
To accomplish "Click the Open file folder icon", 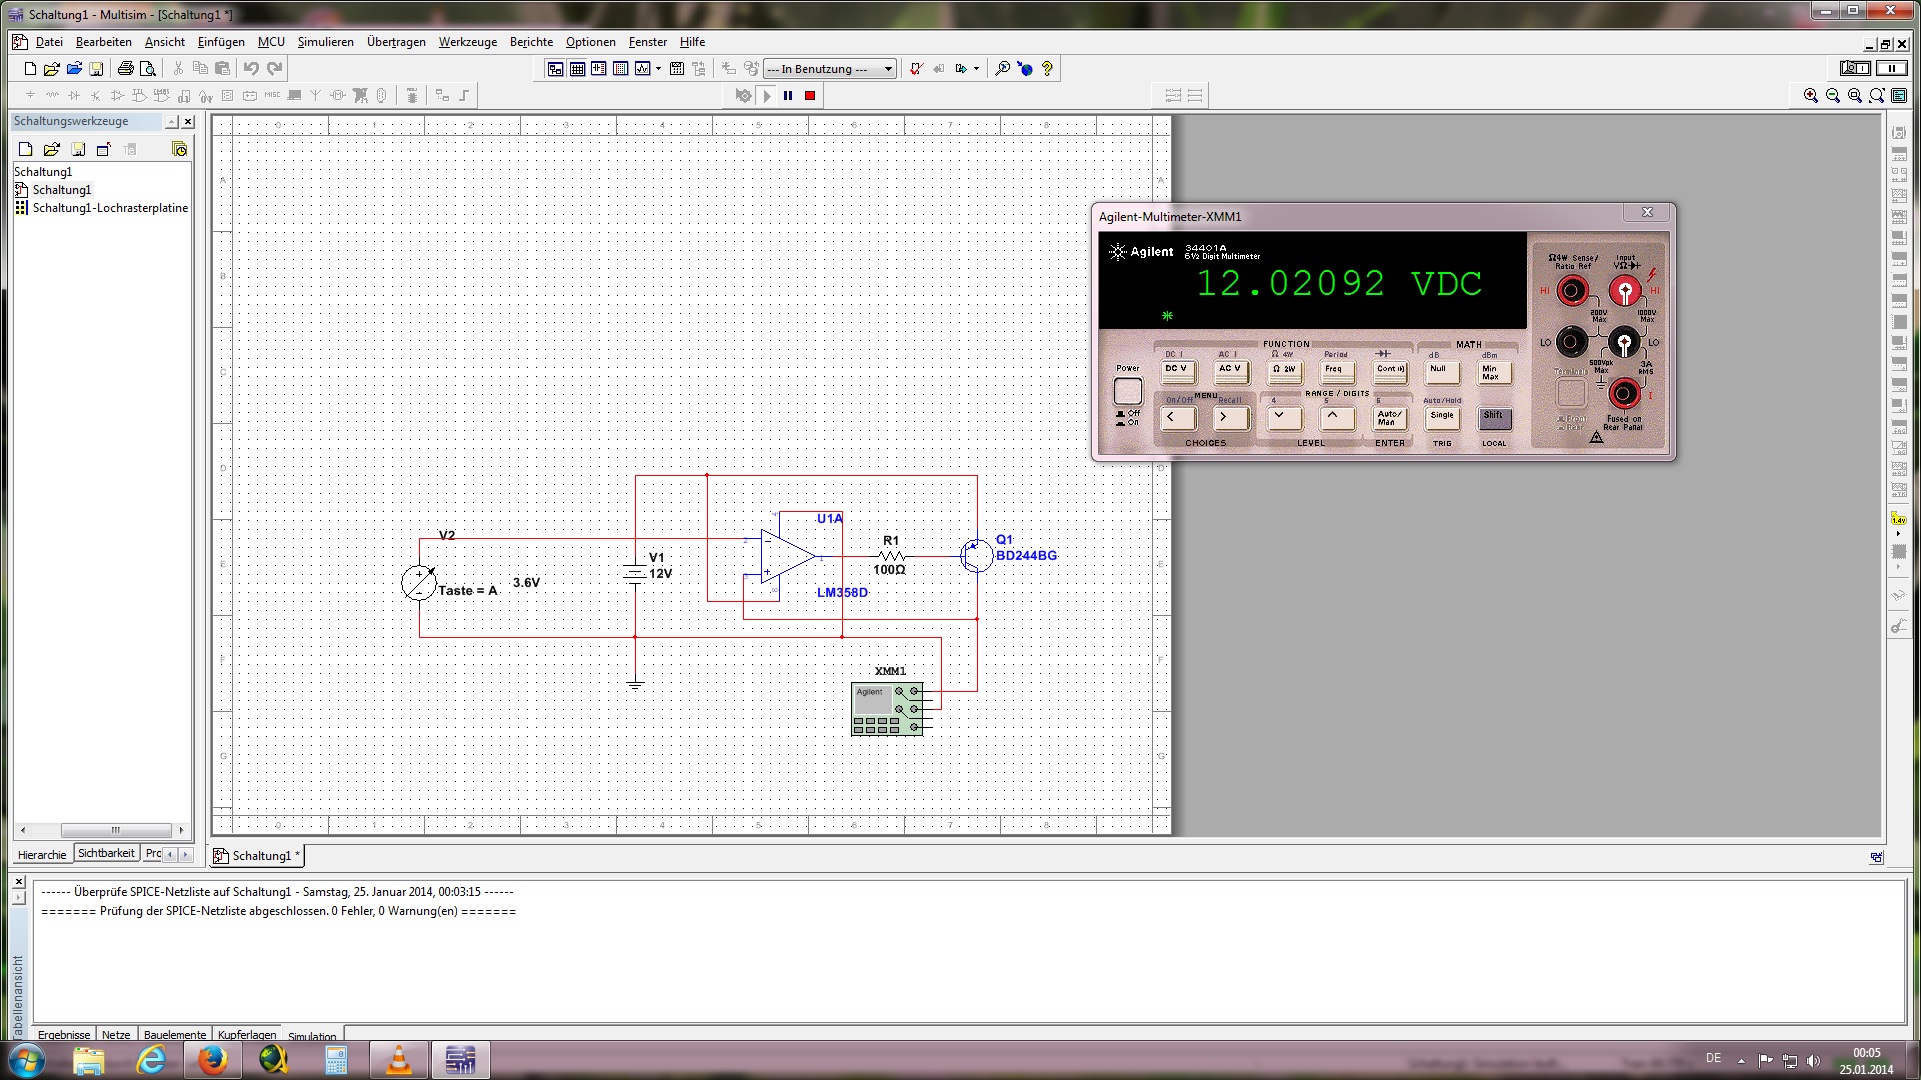I will click(52, 69).
